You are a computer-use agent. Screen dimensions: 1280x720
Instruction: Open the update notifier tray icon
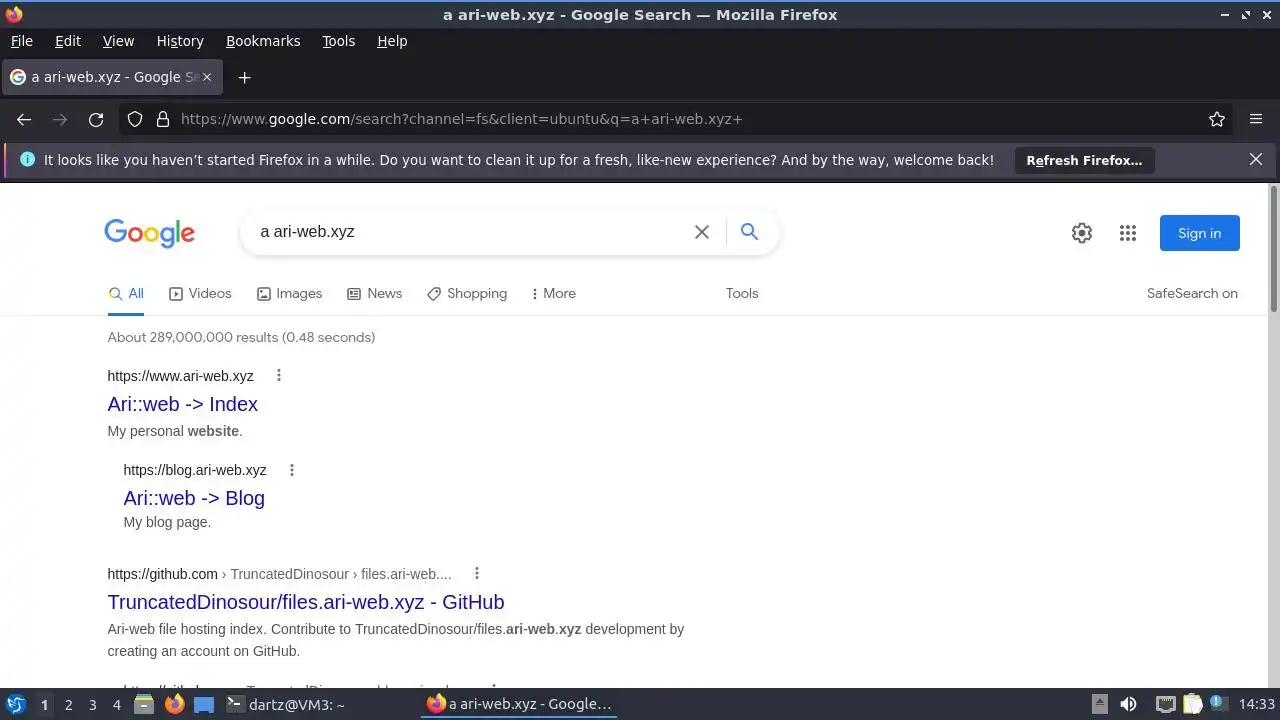pyautogui.click(x=1218, y=704)
